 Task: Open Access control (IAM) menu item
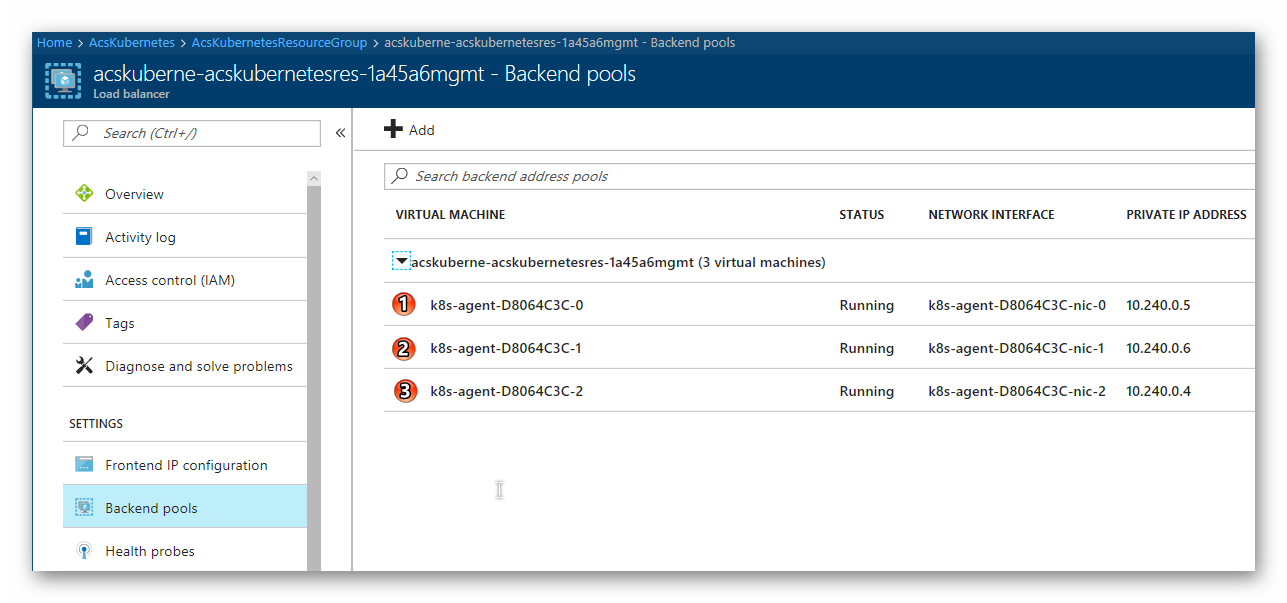(x=185, y=280)
